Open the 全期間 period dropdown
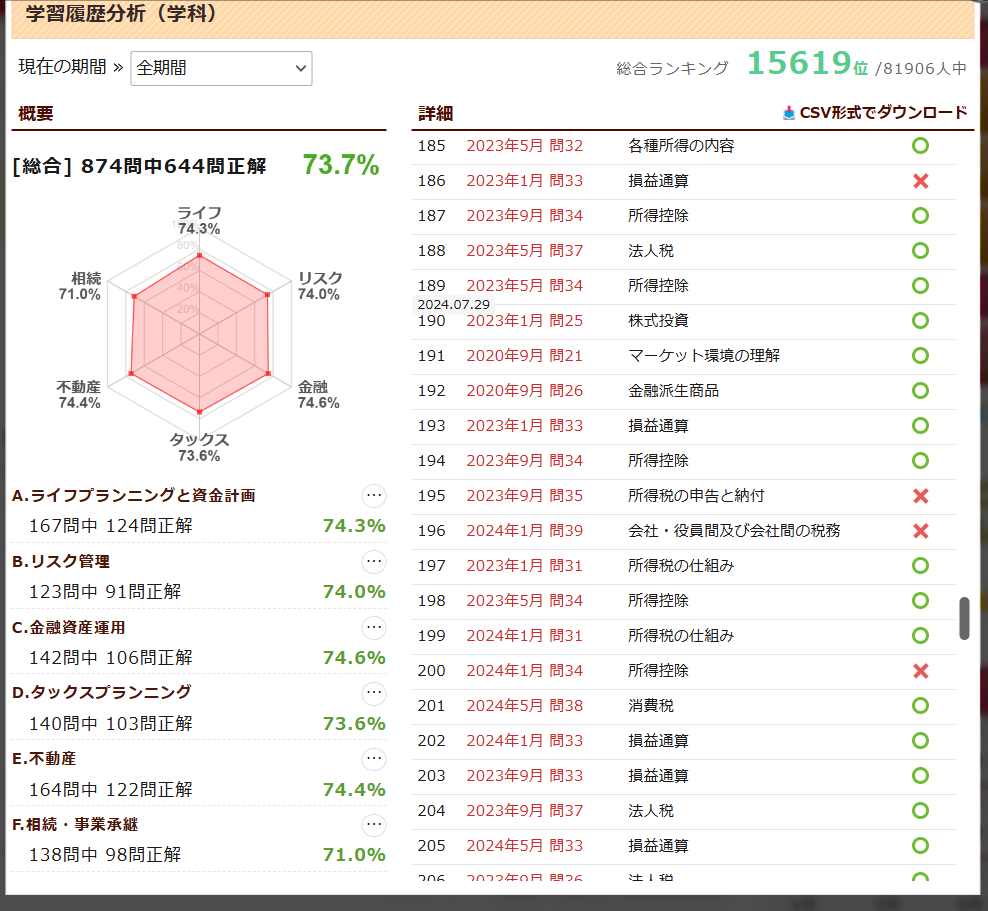The width and height of the screenshot is (988, 911). click(221, 68)
